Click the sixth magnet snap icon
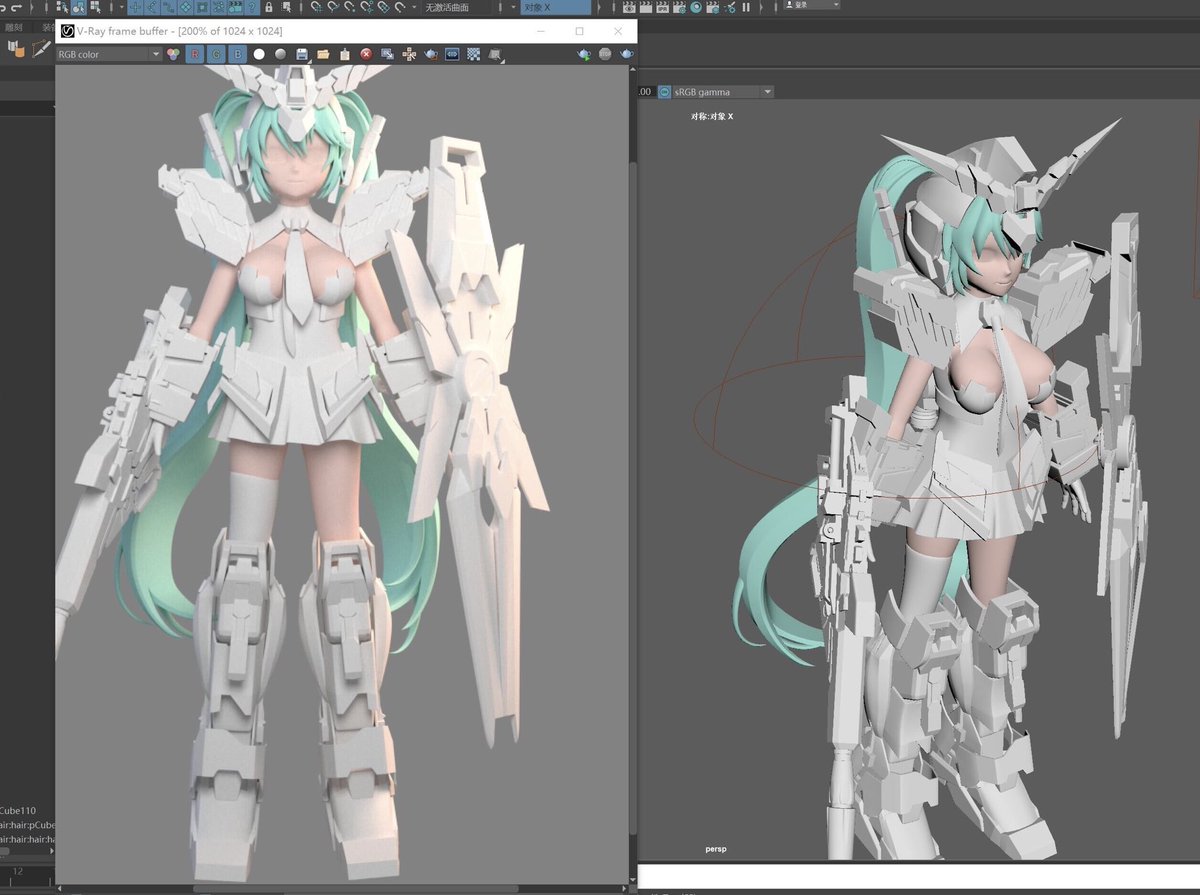The width and height of the screenshot is (1200, 895). pyautogui.click(x=399, y=7)
